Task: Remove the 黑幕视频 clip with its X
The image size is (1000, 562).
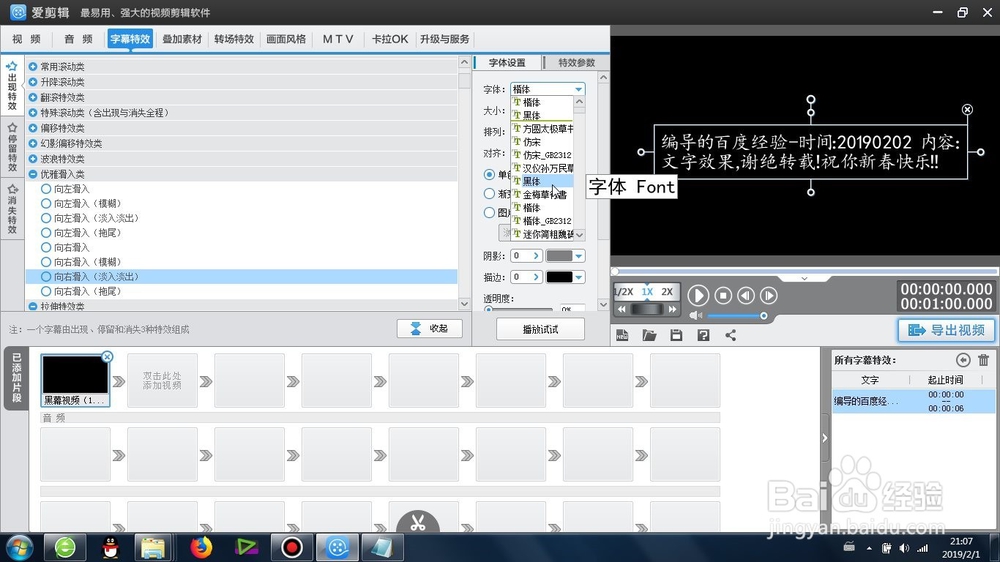Action: tap(107, 357)
